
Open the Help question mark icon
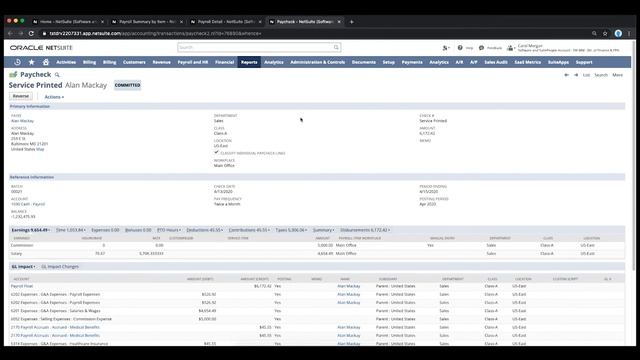460,48
